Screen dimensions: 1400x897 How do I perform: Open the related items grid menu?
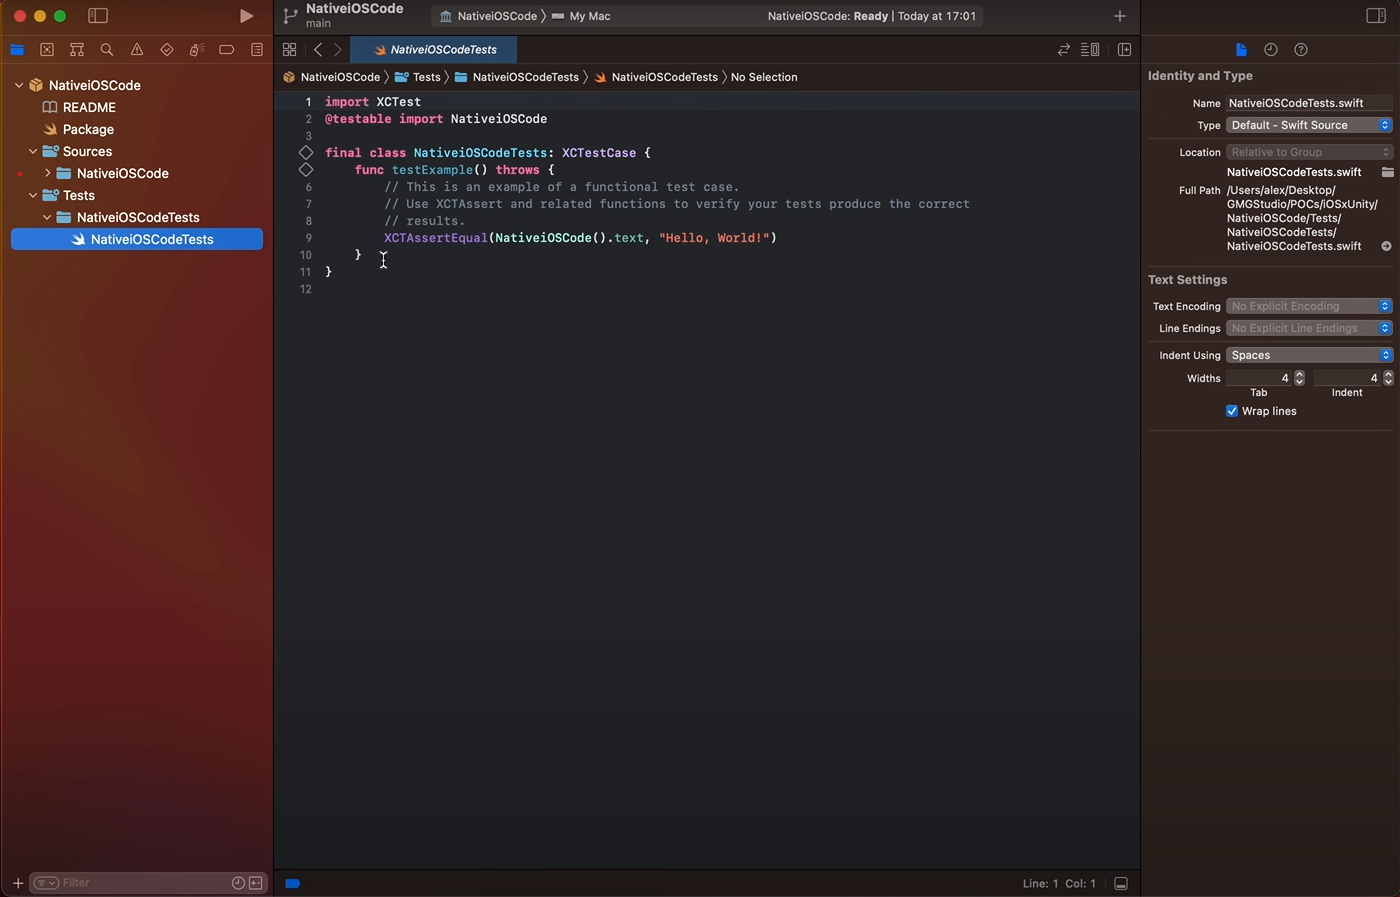(289, 50)
